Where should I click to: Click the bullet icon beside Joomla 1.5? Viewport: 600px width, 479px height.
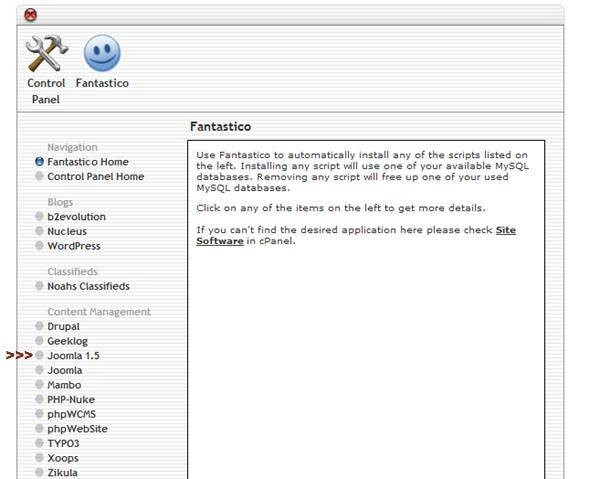pyautogui.click(x=39, y=355)
